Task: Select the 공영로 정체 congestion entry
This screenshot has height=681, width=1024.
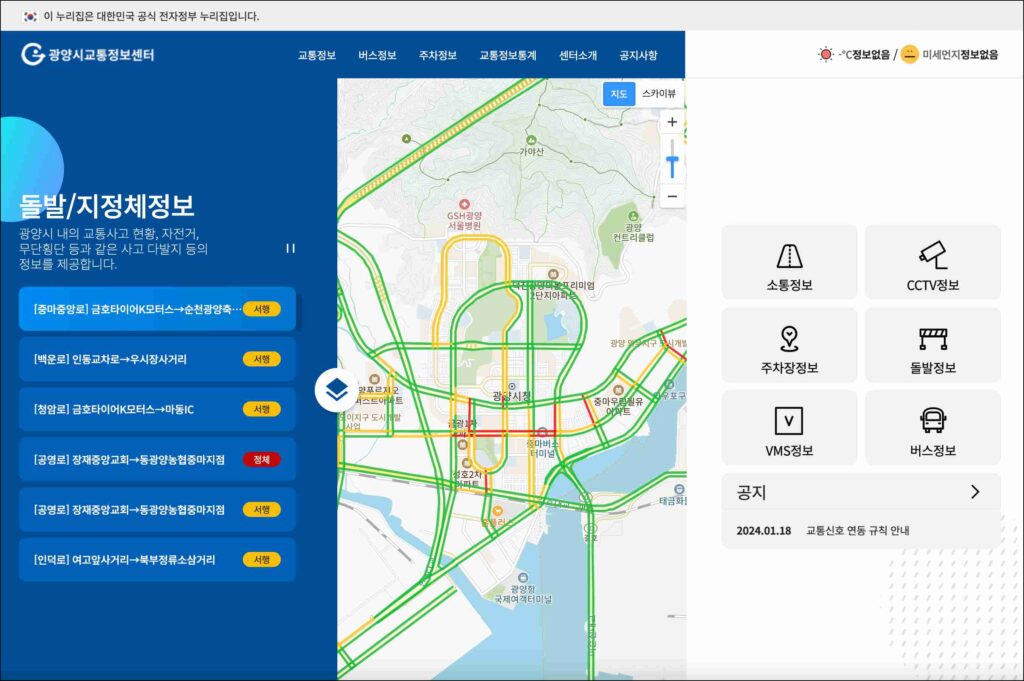Action: pos(157,459)
